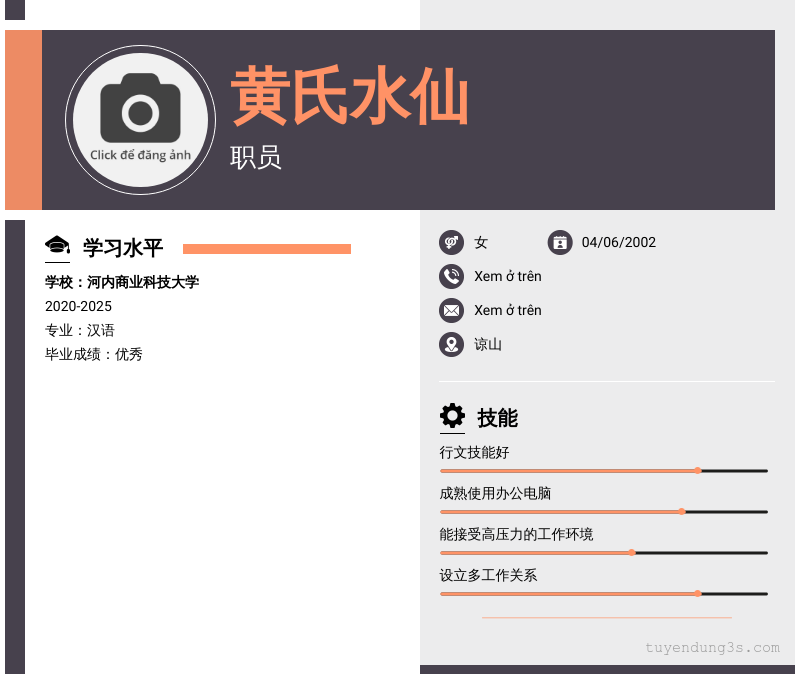Click the camera photo upload placeholder

(140, 119)
